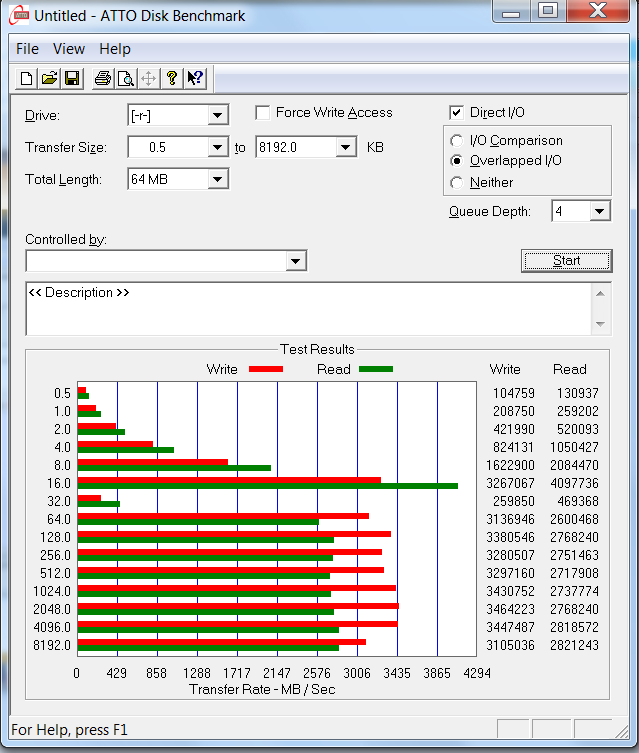
Task: Enable Force Write Access checkbox
Action: tap(263, 113)
